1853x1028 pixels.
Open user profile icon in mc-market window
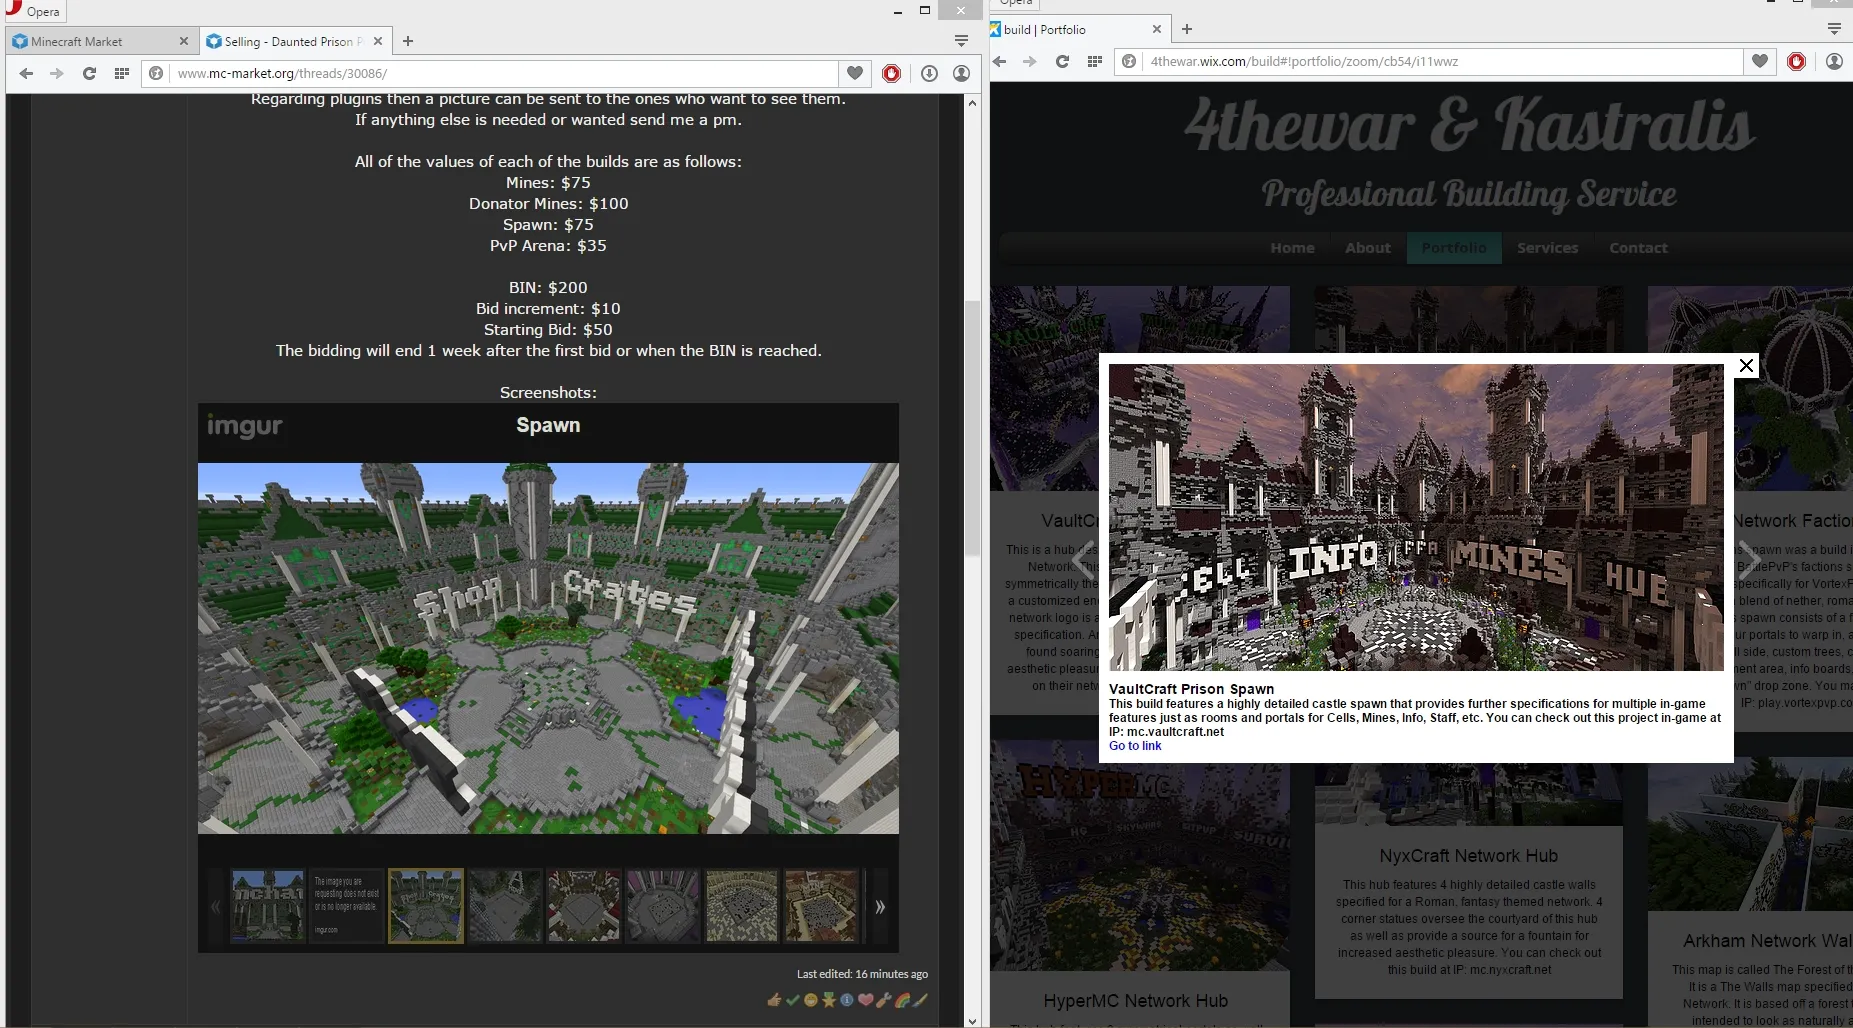coord(961,73)
